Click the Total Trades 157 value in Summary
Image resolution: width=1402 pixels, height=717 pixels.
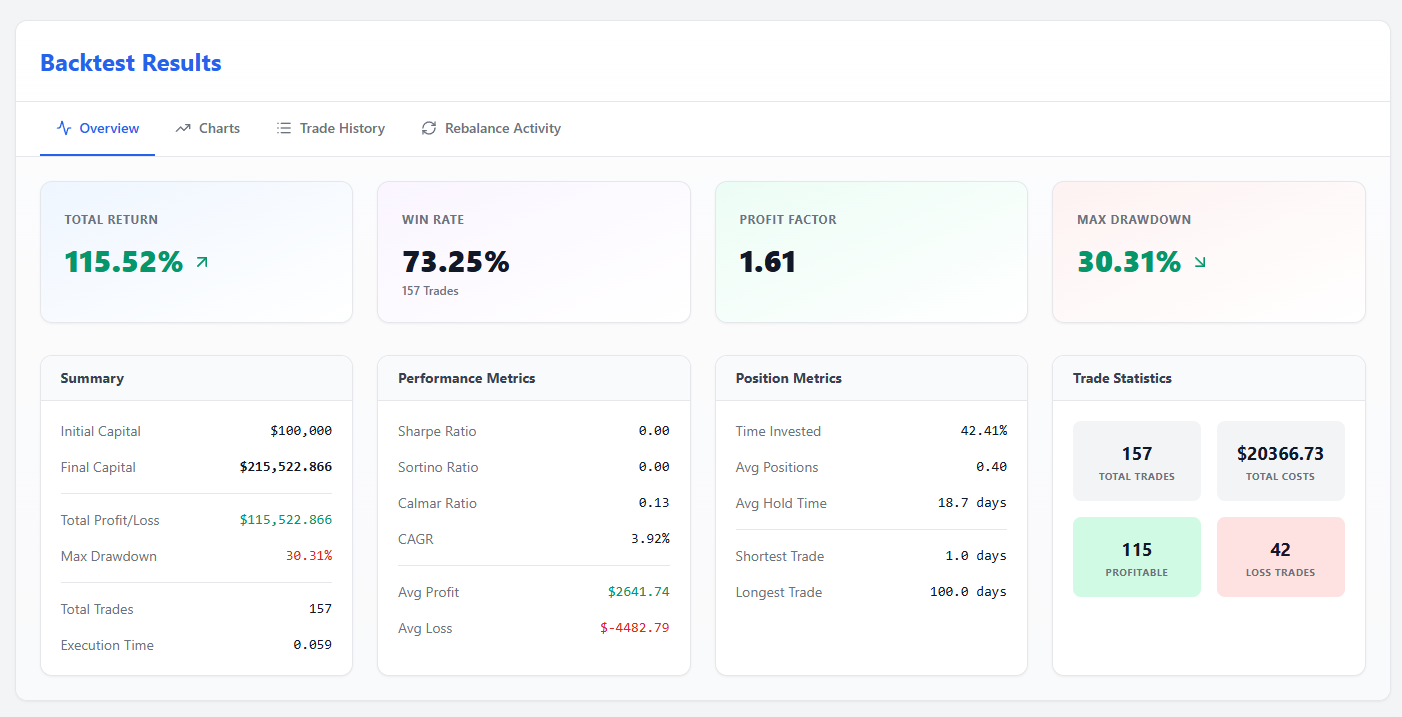tap(320, 609)
